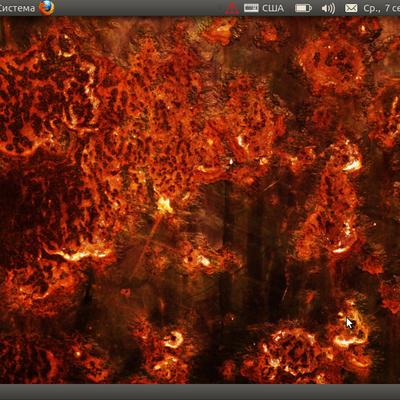Reveal the volume slider from speaker icon
This screenshot has width=400, height=400.
[x=328, y=8]
